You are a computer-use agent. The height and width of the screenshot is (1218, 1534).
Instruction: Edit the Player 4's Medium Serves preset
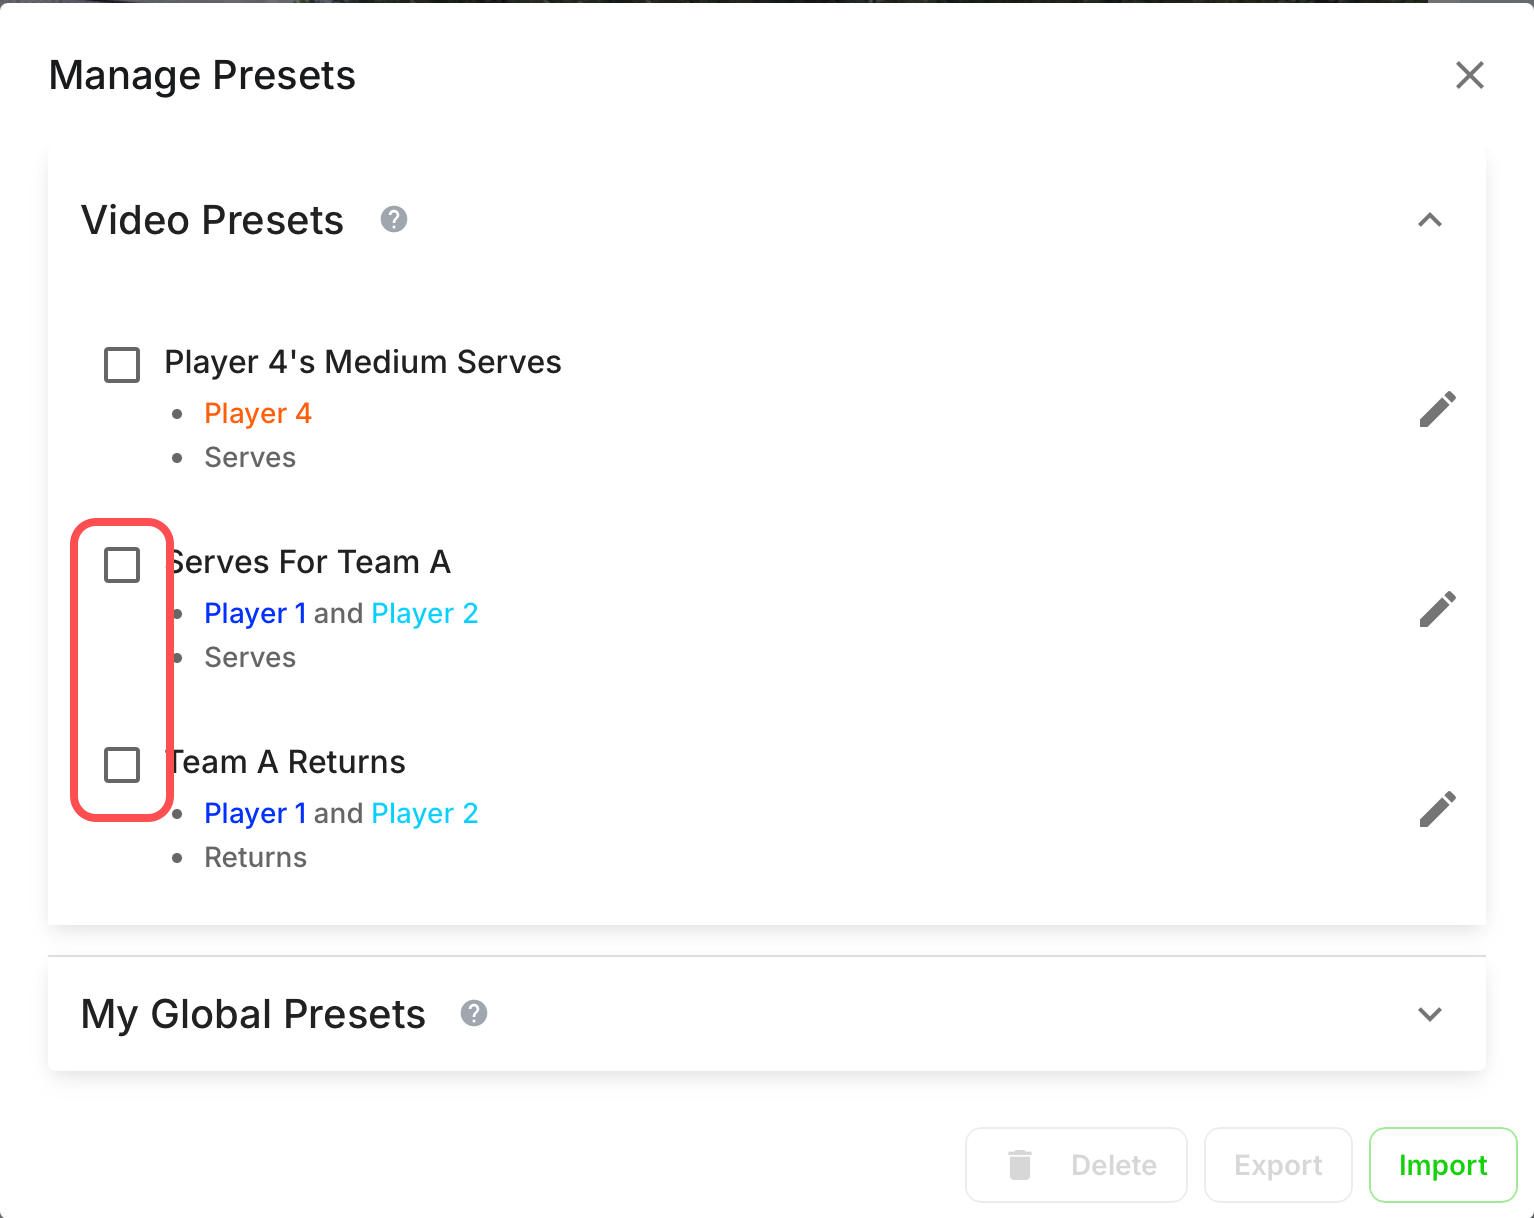(x=1437, y=409)
